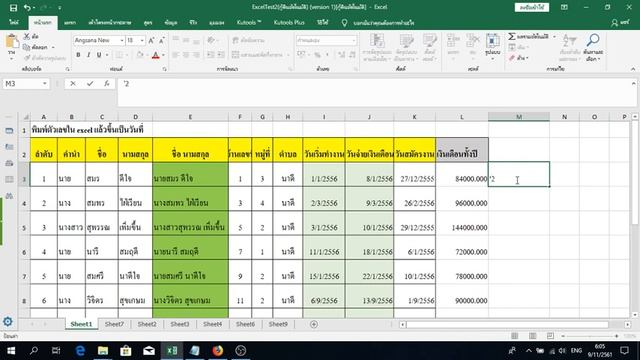
Task: Click the Find and Select magnifier icon
Action: (593, 40)
